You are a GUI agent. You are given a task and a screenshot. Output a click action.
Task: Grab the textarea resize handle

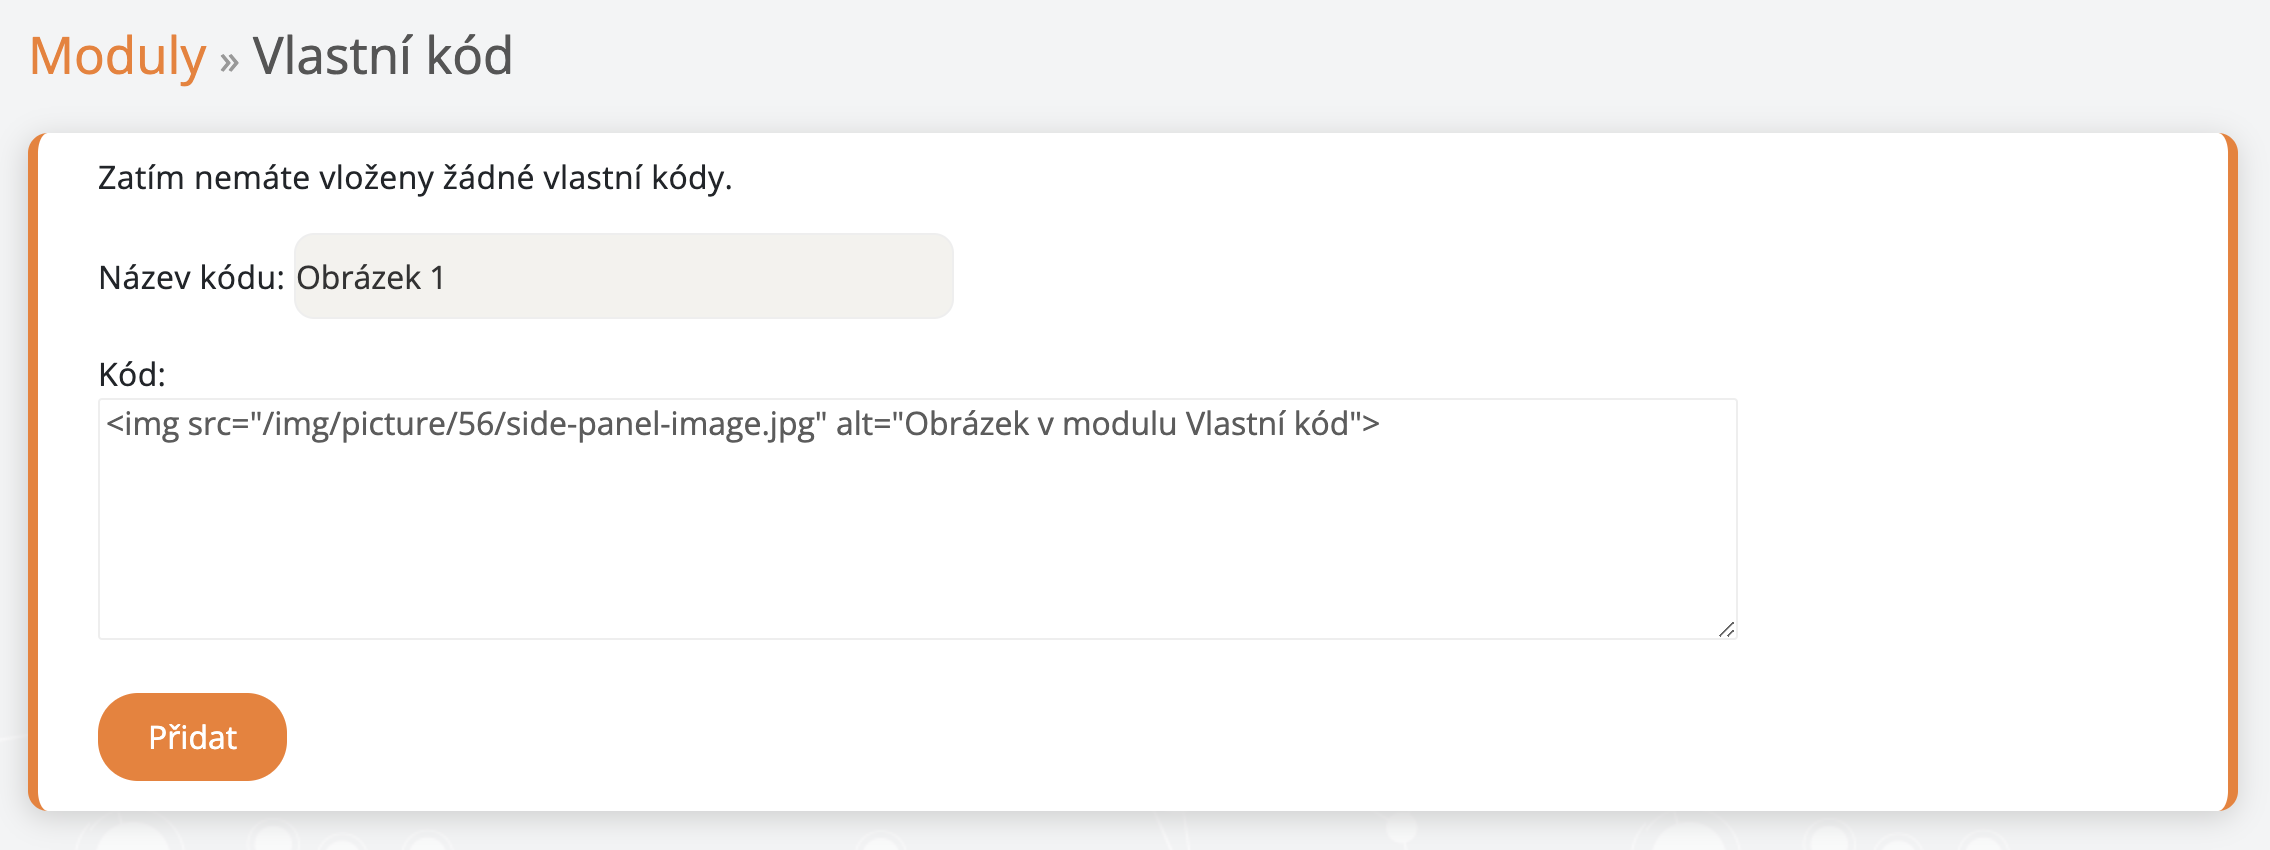coord(1726,629)
